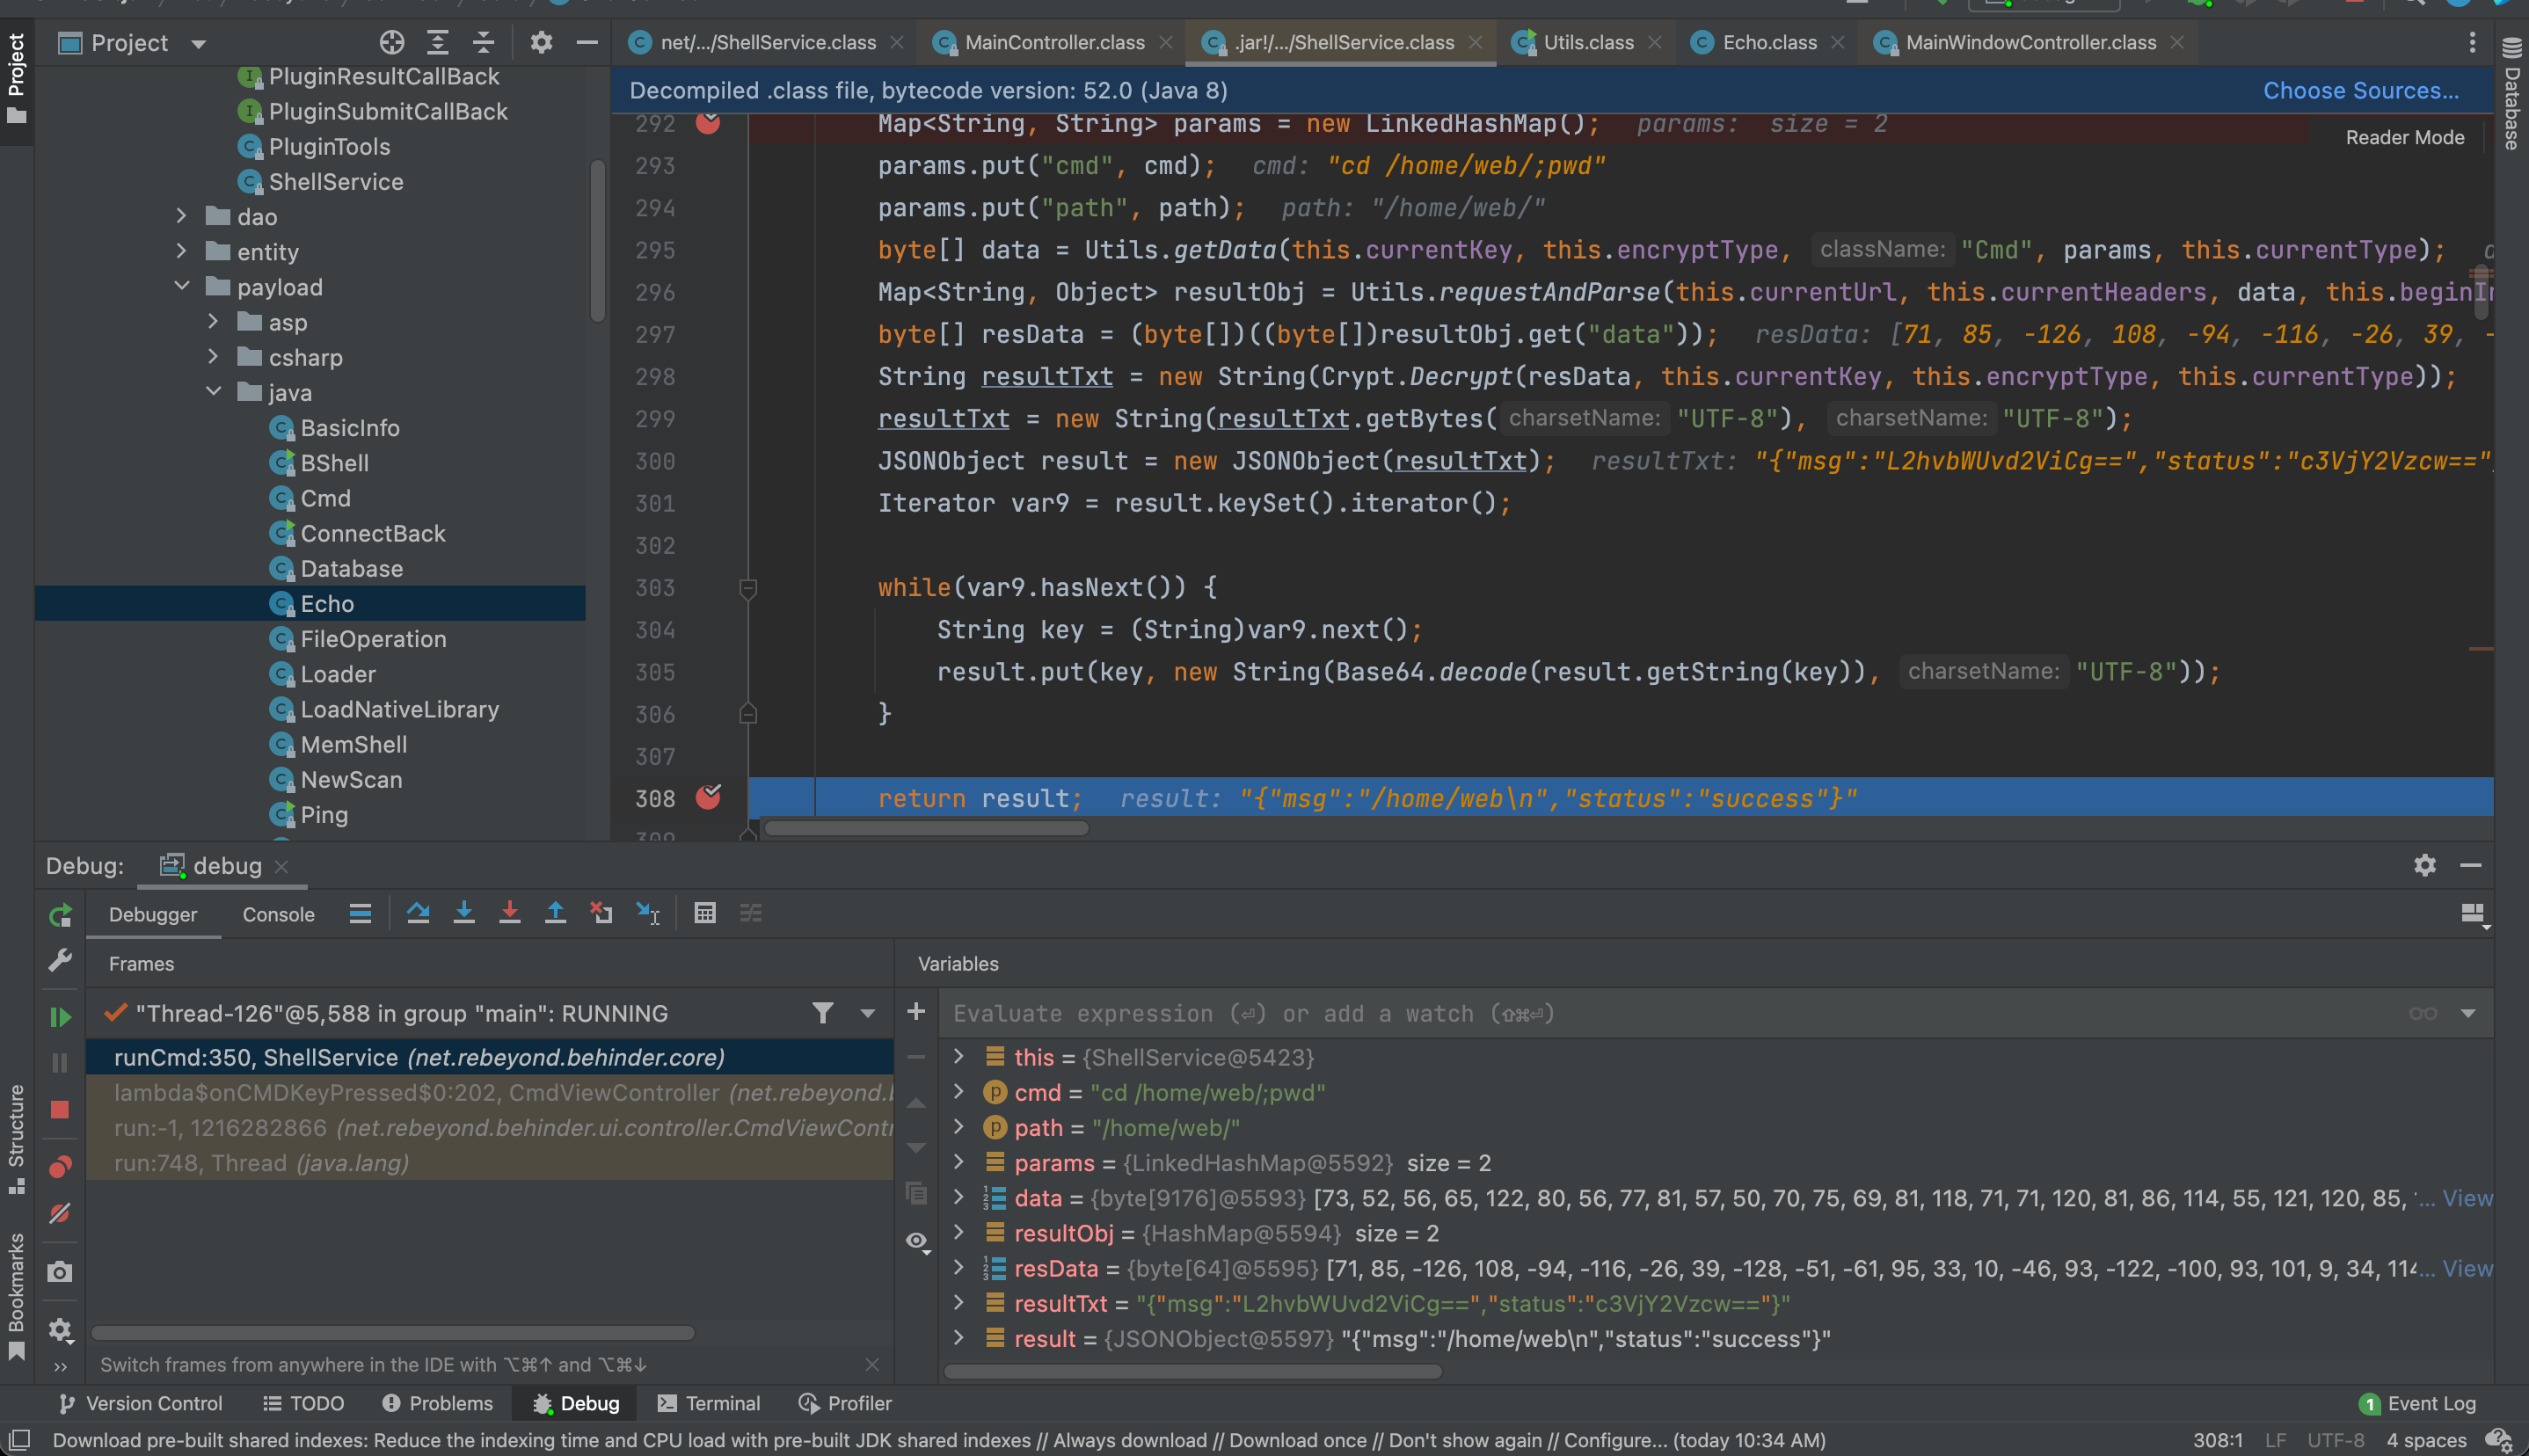Viewport: 2529px width, 1456px height.
Task: Click the Step Over debugger icon
Action: point(418,913)
